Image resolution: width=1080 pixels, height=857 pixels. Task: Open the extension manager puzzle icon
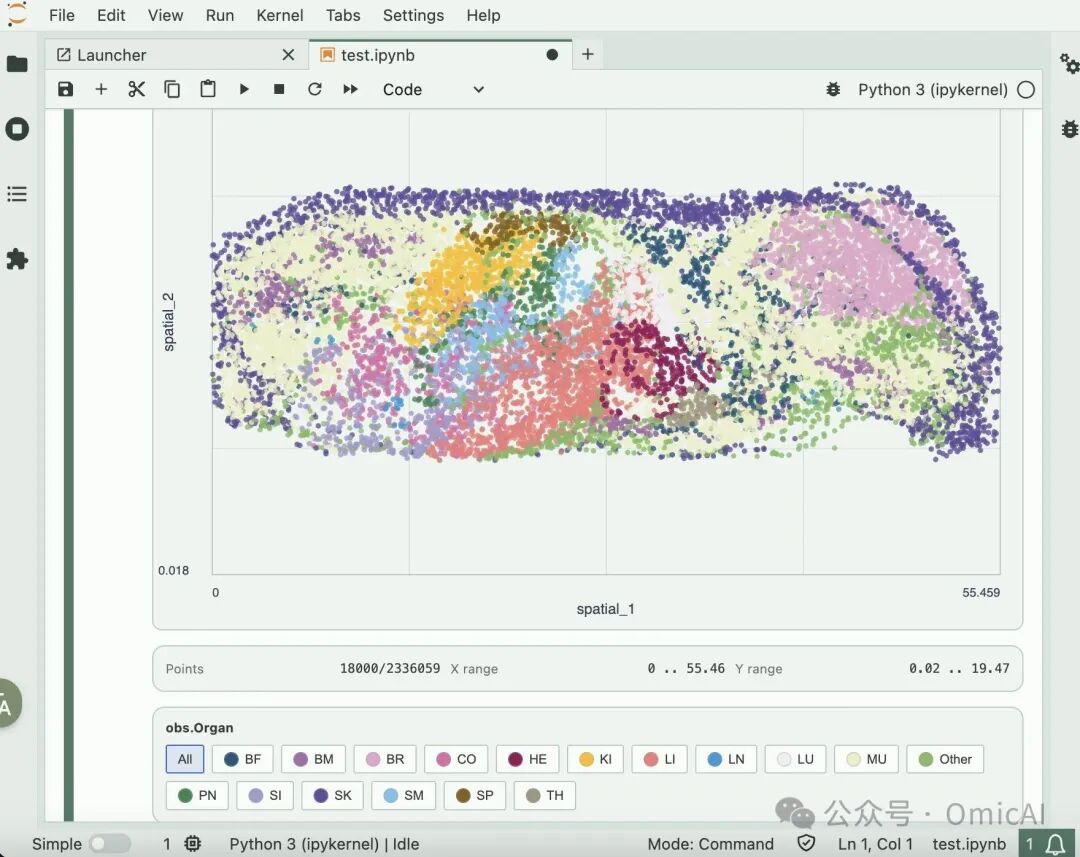point(17,259)
